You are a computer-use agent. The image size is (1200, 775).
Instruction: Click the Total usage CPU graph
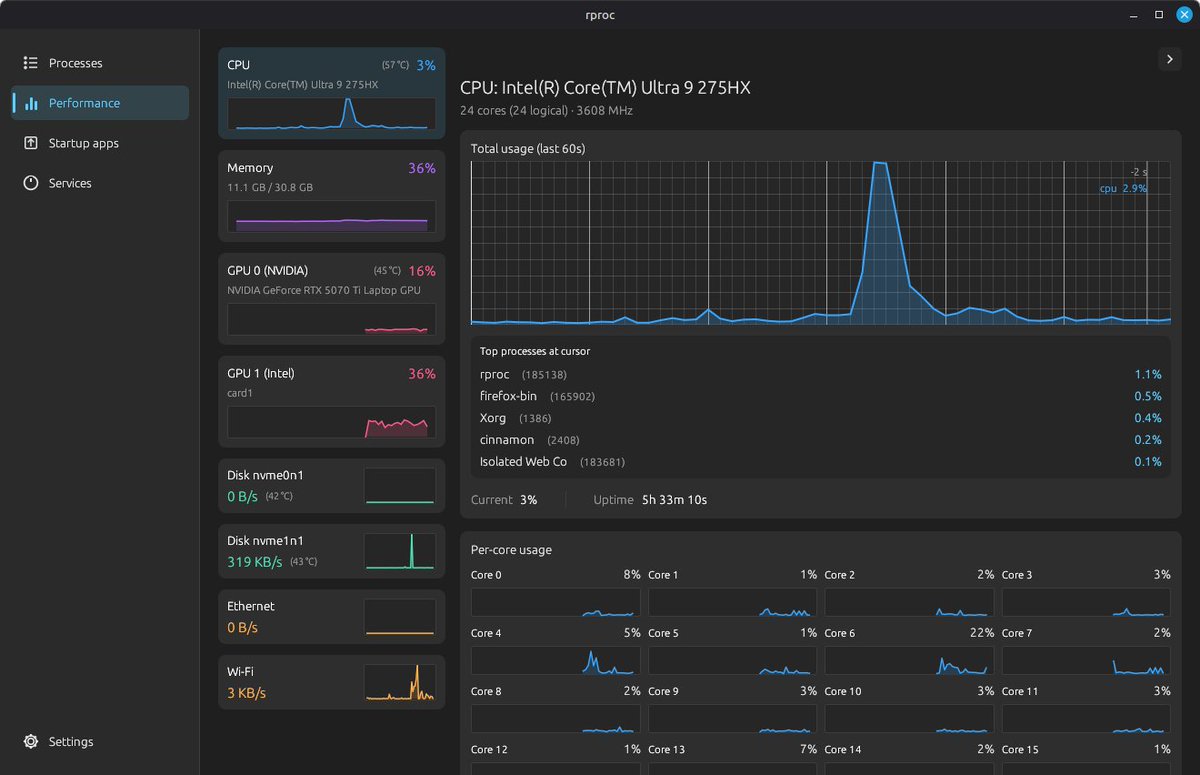tap(820, 243)
